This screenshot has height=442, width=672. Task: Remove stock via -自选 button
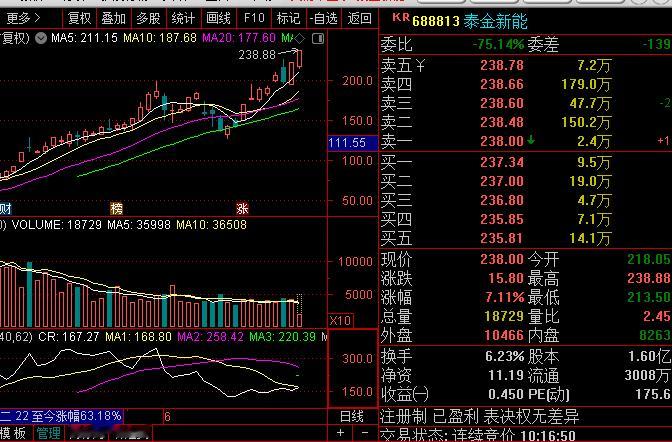[324, 18]
